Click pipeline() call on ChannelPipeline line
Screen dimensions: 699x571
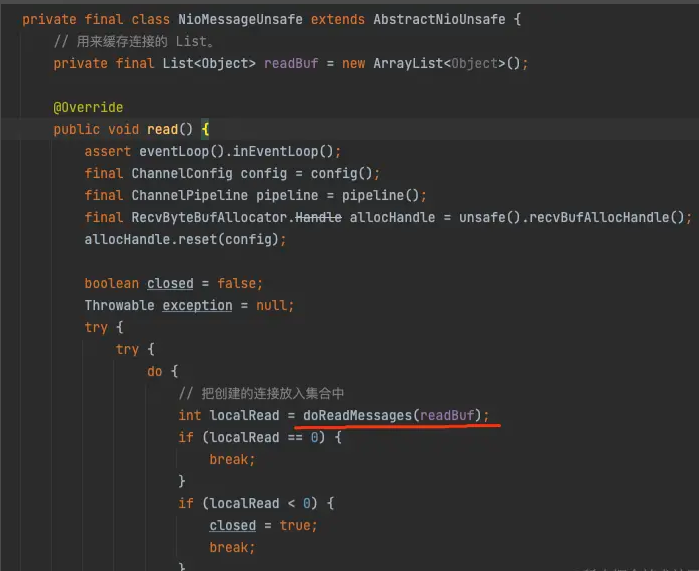(381, 195)
